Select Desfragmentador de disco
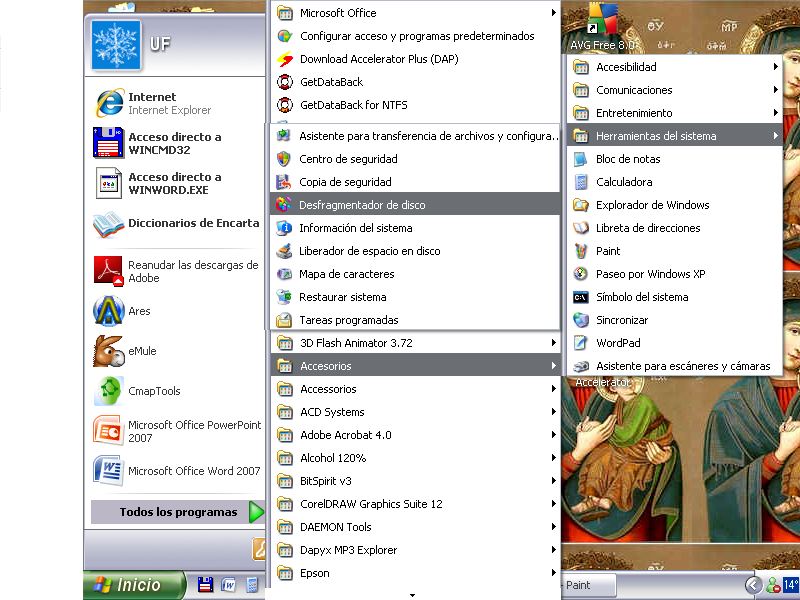800x600 pixels. pos(361,205)
